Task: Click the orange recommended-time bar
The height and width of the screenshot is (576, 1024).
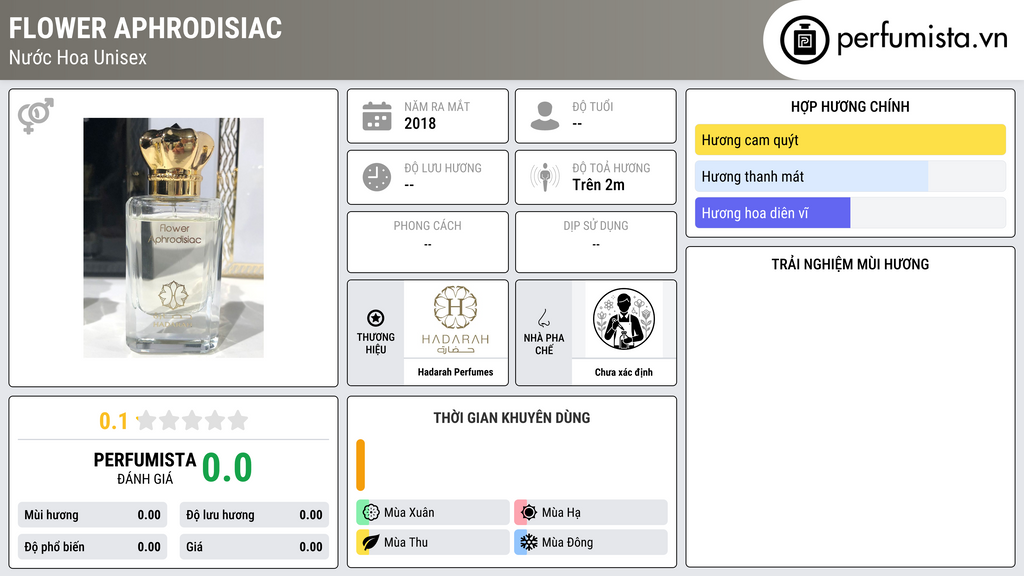Action: click(360, 465)
